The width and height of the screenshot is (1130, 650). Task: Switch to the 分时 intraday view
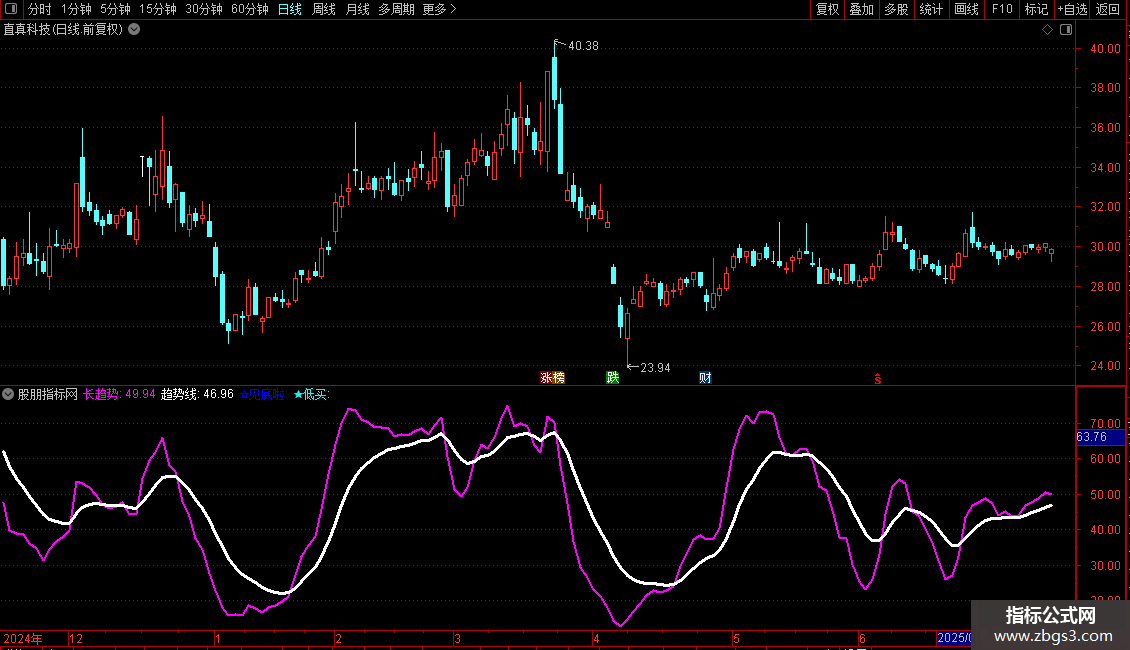coord(40,9)
